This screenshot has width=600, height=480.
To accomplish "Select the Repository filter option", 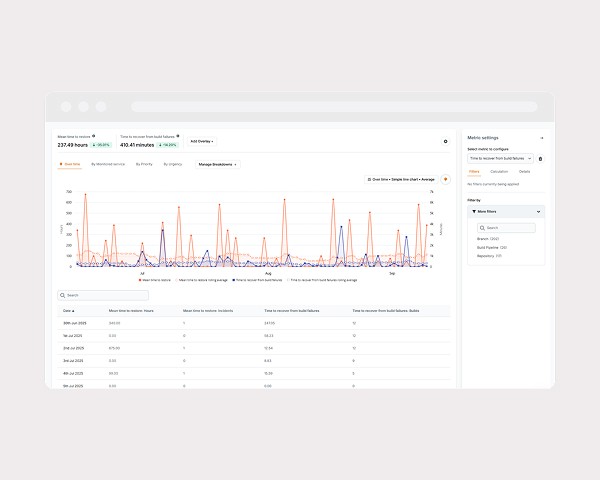I will click(489, 256).
